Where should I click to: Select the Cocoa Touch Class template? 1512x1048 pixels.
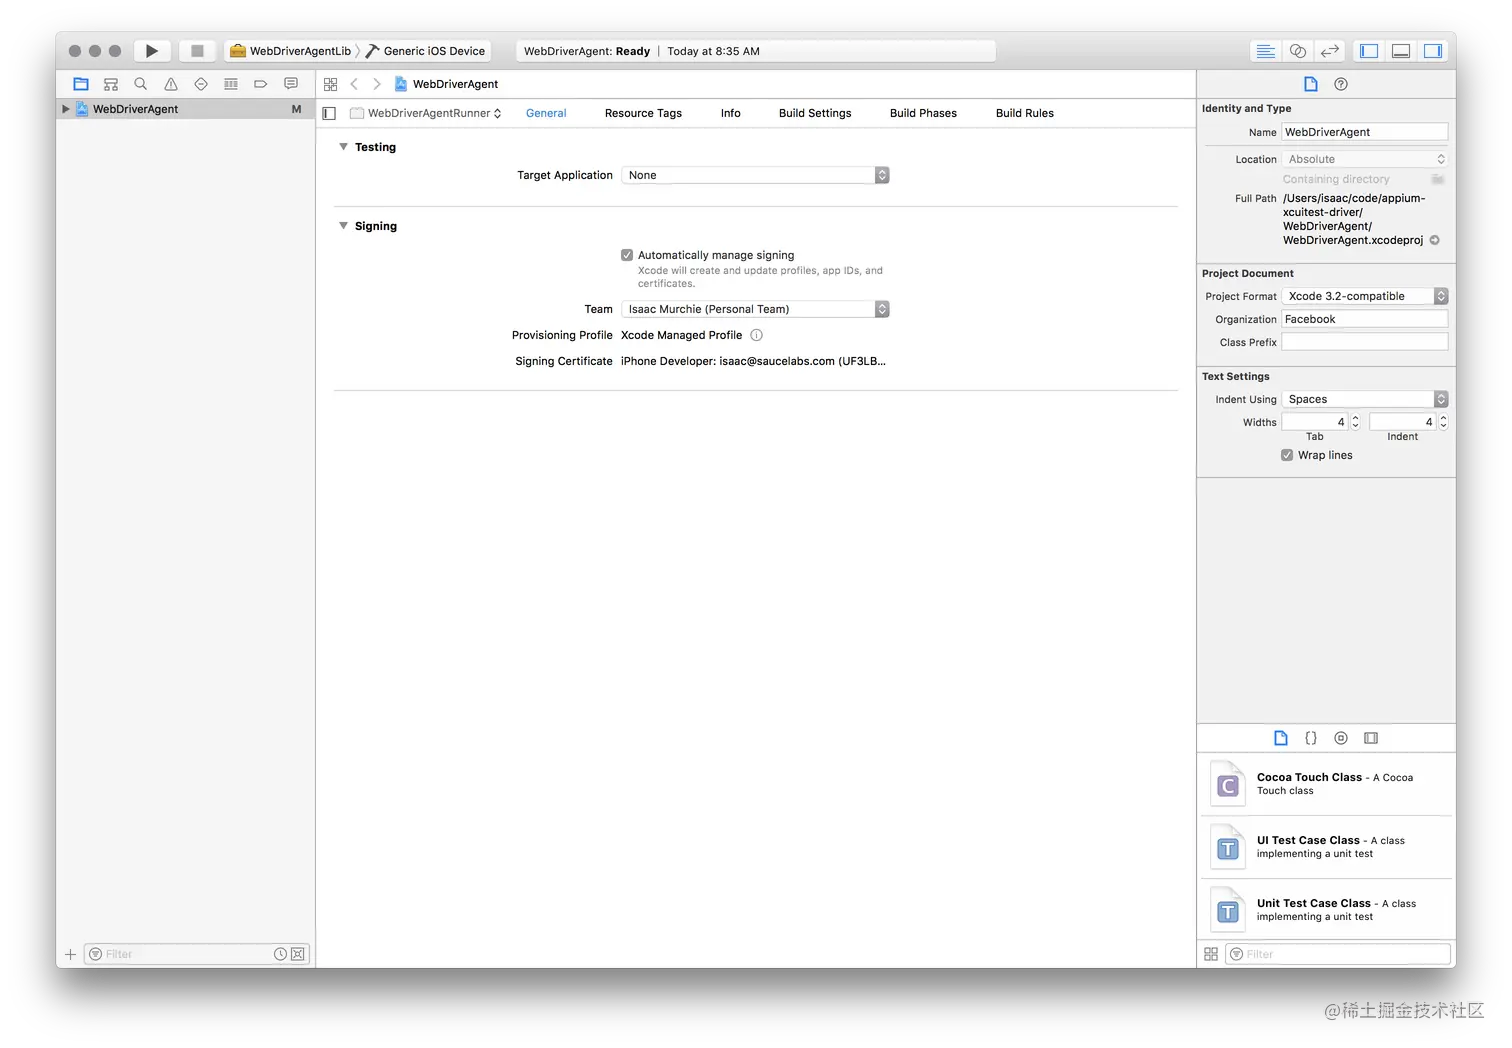pyautogui.click(x=1326, y=784)
